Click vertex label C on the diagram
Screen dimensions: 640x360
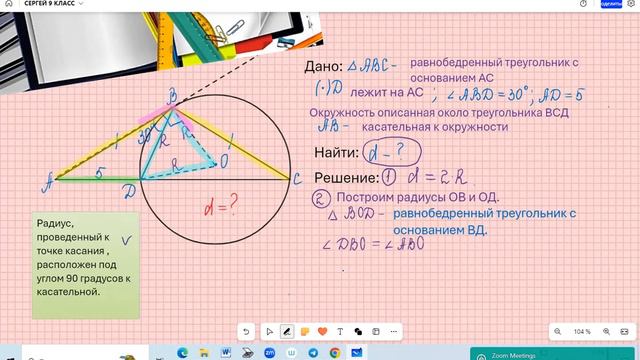(x=297, y=179)
